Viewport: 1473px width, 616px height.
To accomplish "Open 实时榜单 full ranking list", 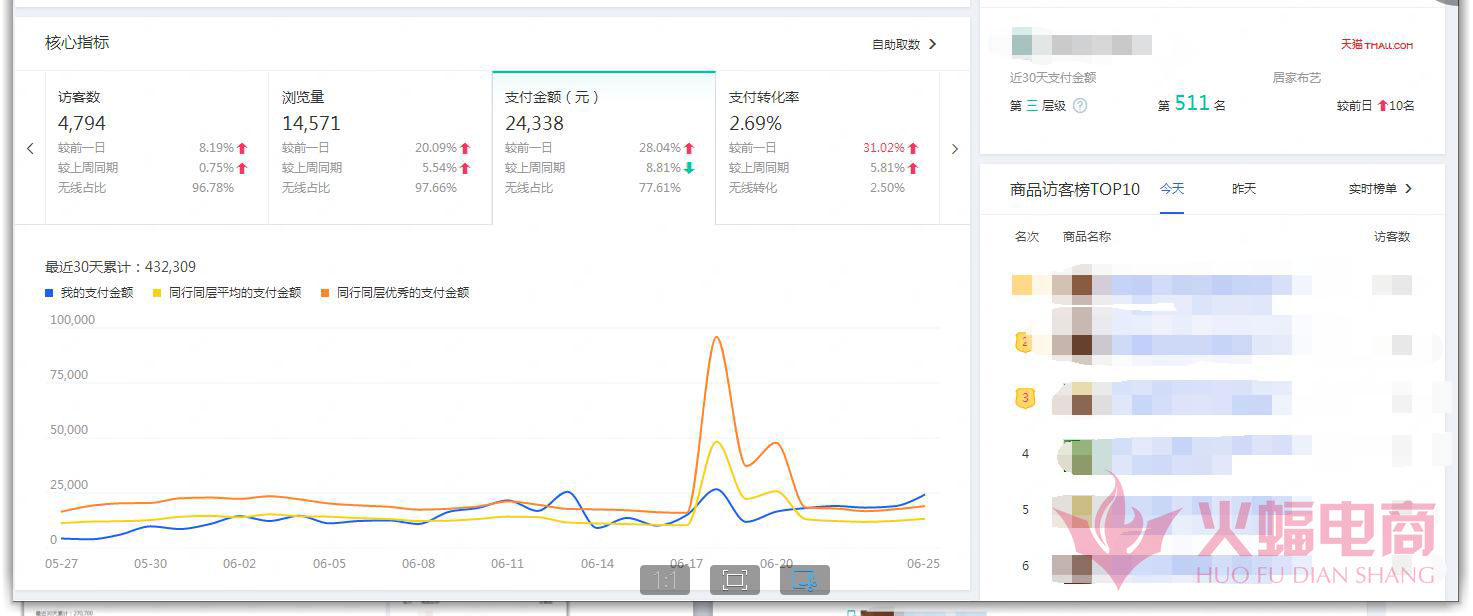I will click(1380, 189).
